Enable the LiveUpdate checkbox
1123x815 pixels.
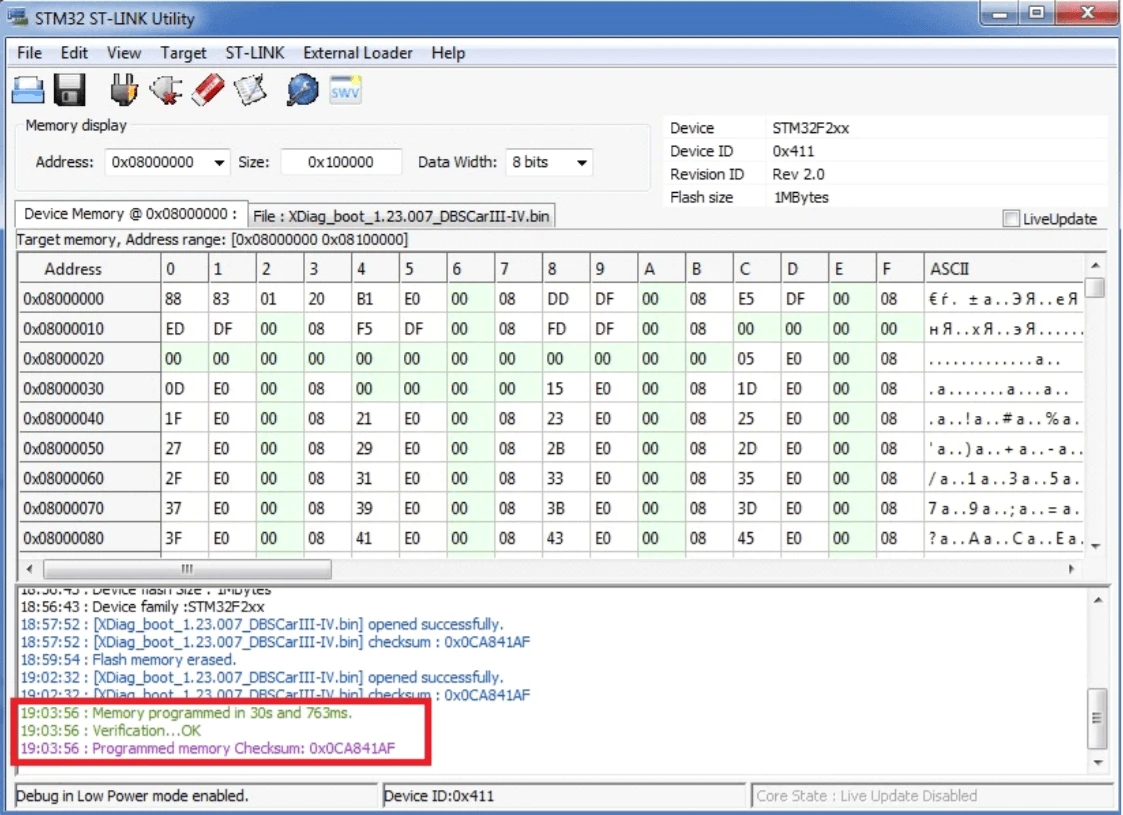[1011, 219]
